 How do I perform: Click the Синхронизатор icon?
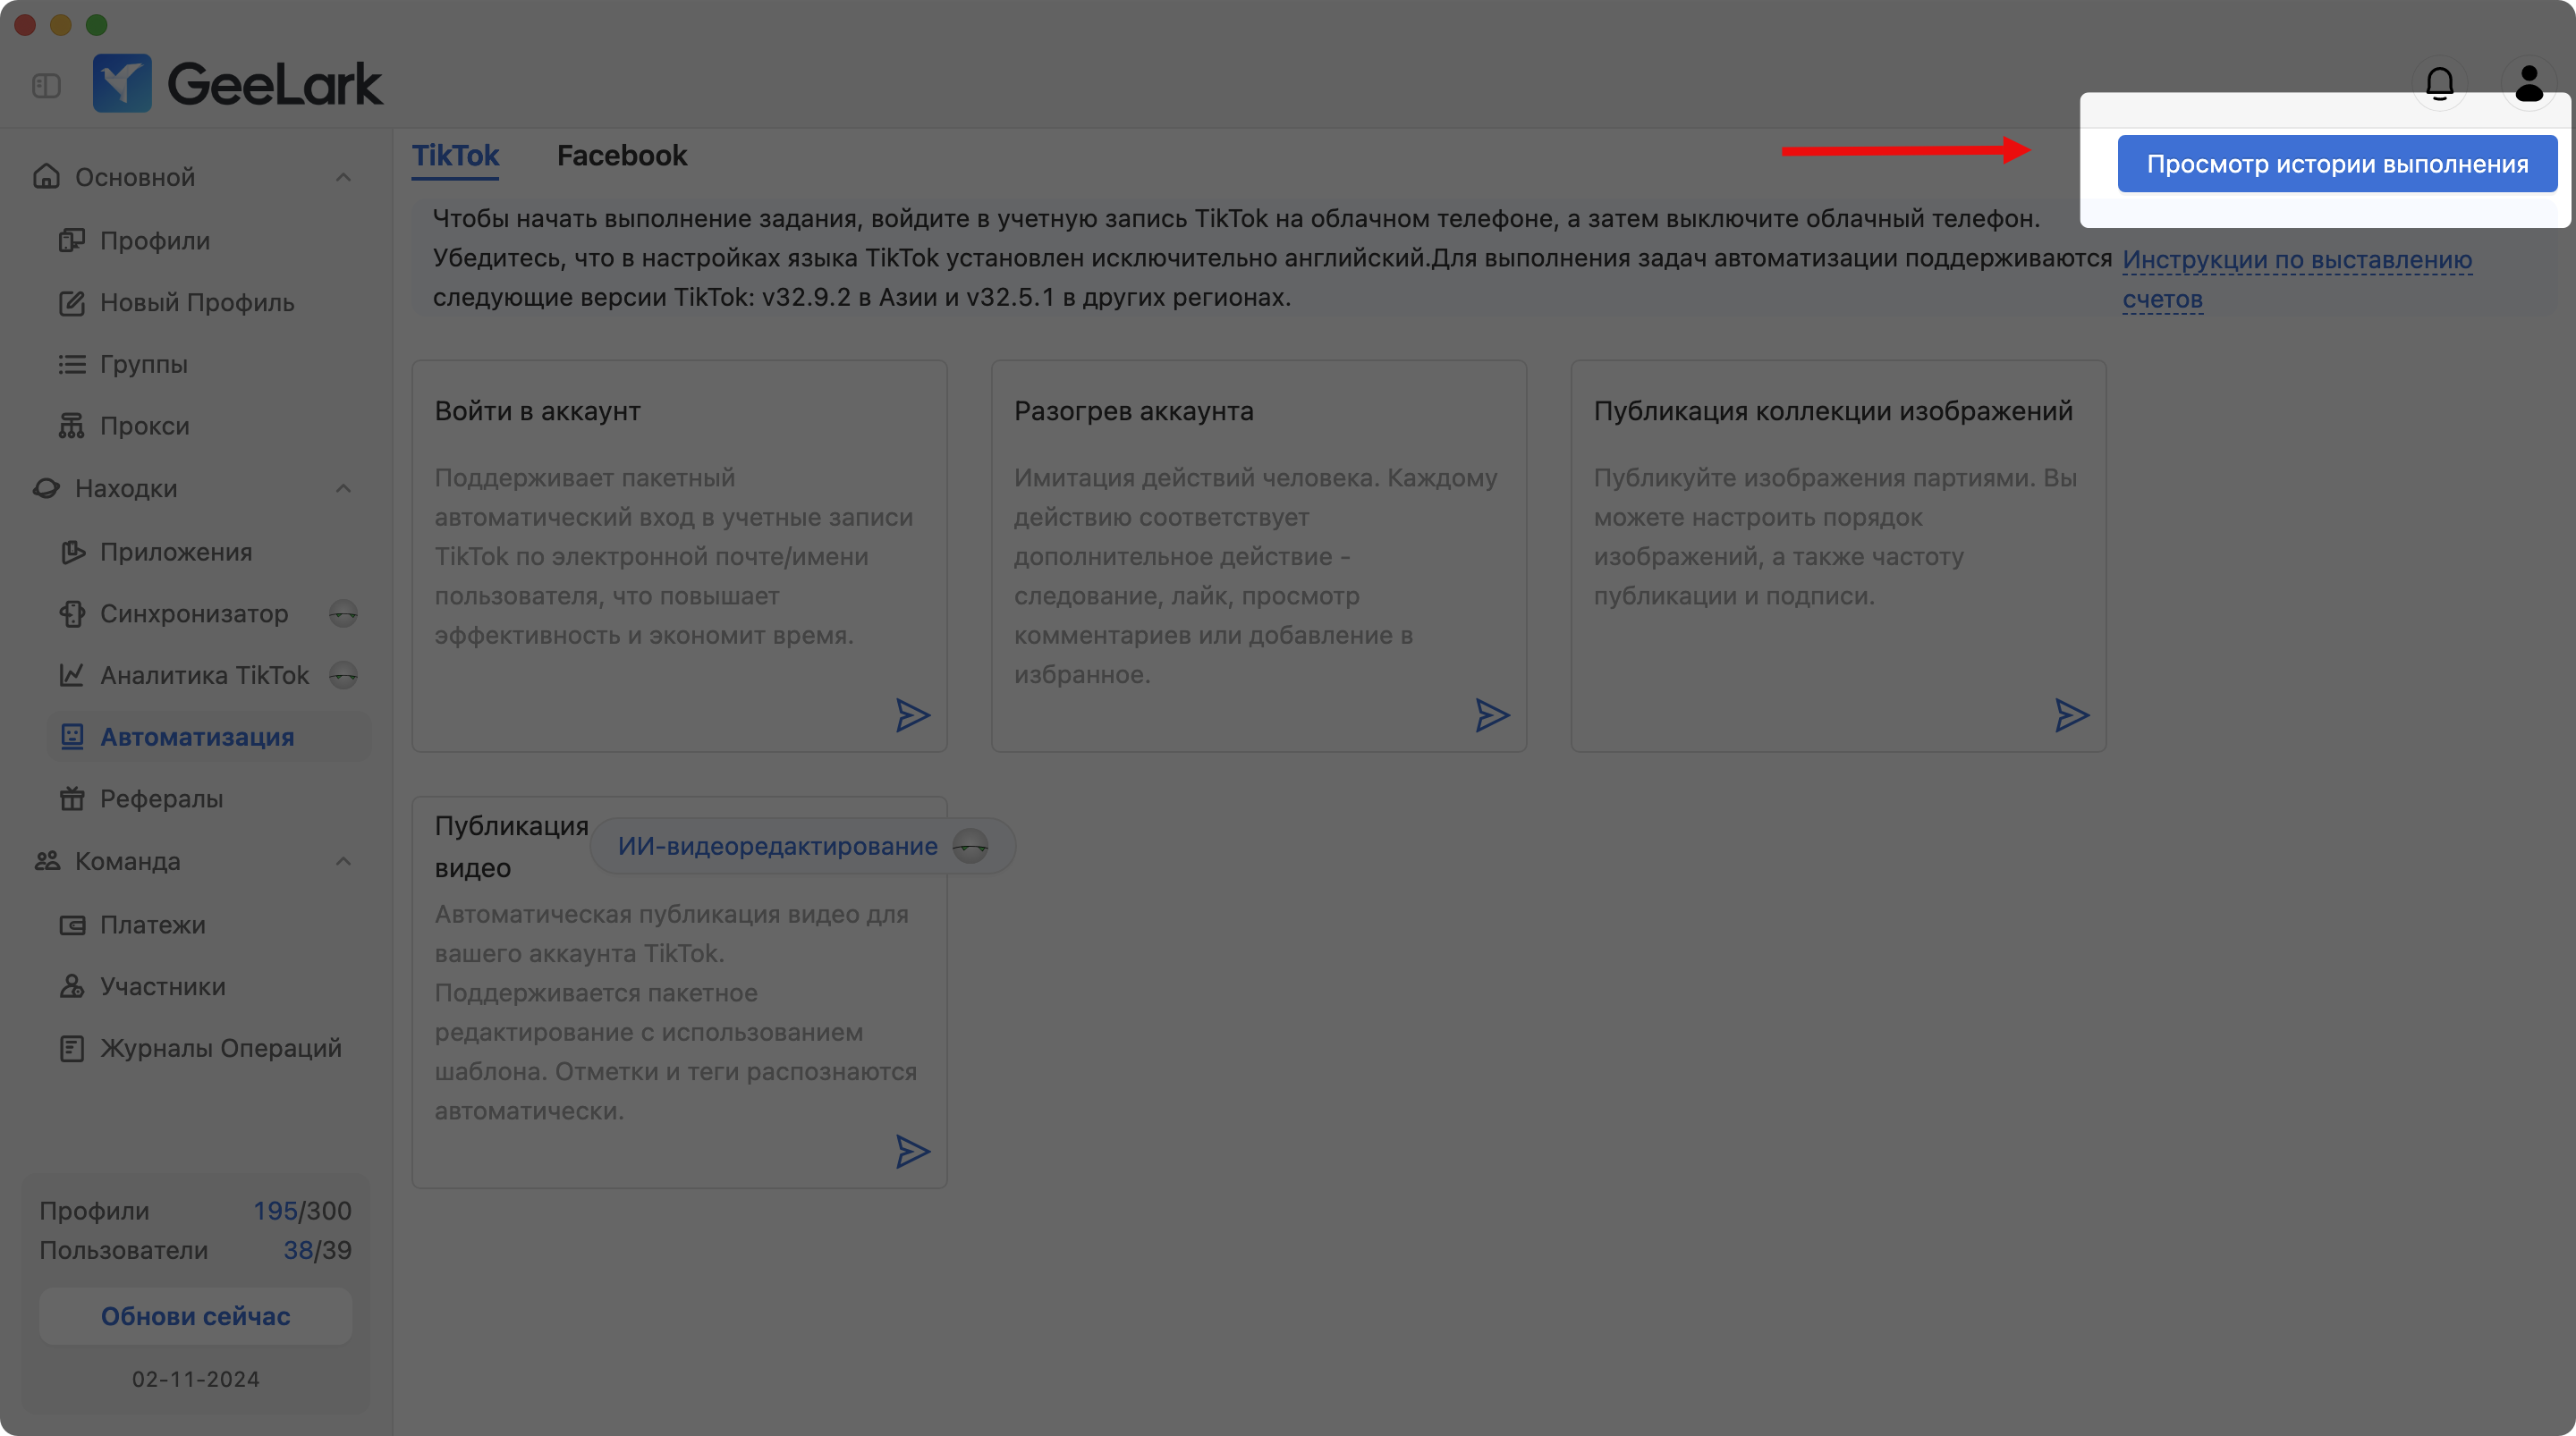[72, 614]
